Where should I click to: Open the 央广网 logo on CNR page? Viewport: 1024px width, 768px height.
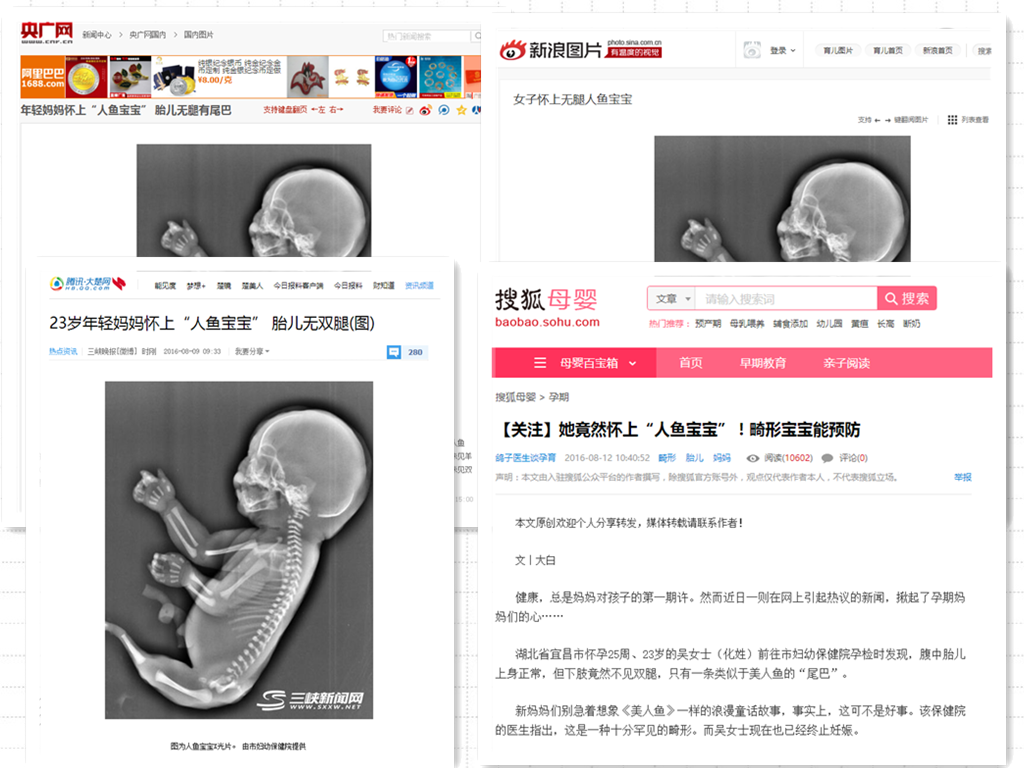click(46, 32)
